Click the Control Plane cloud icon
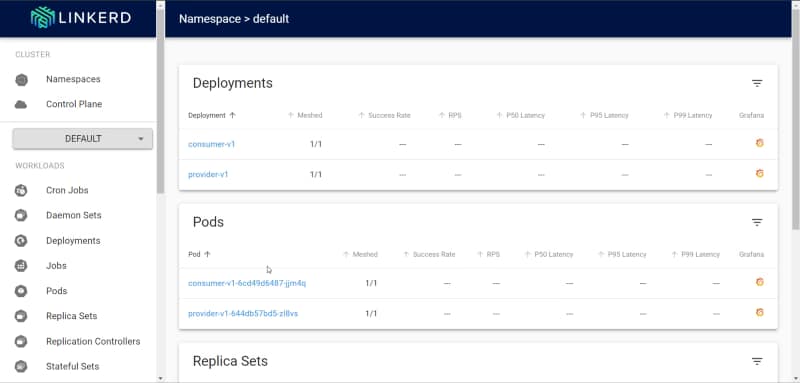Viewport: 800px width, 383px height. click(x=21, y=105)
